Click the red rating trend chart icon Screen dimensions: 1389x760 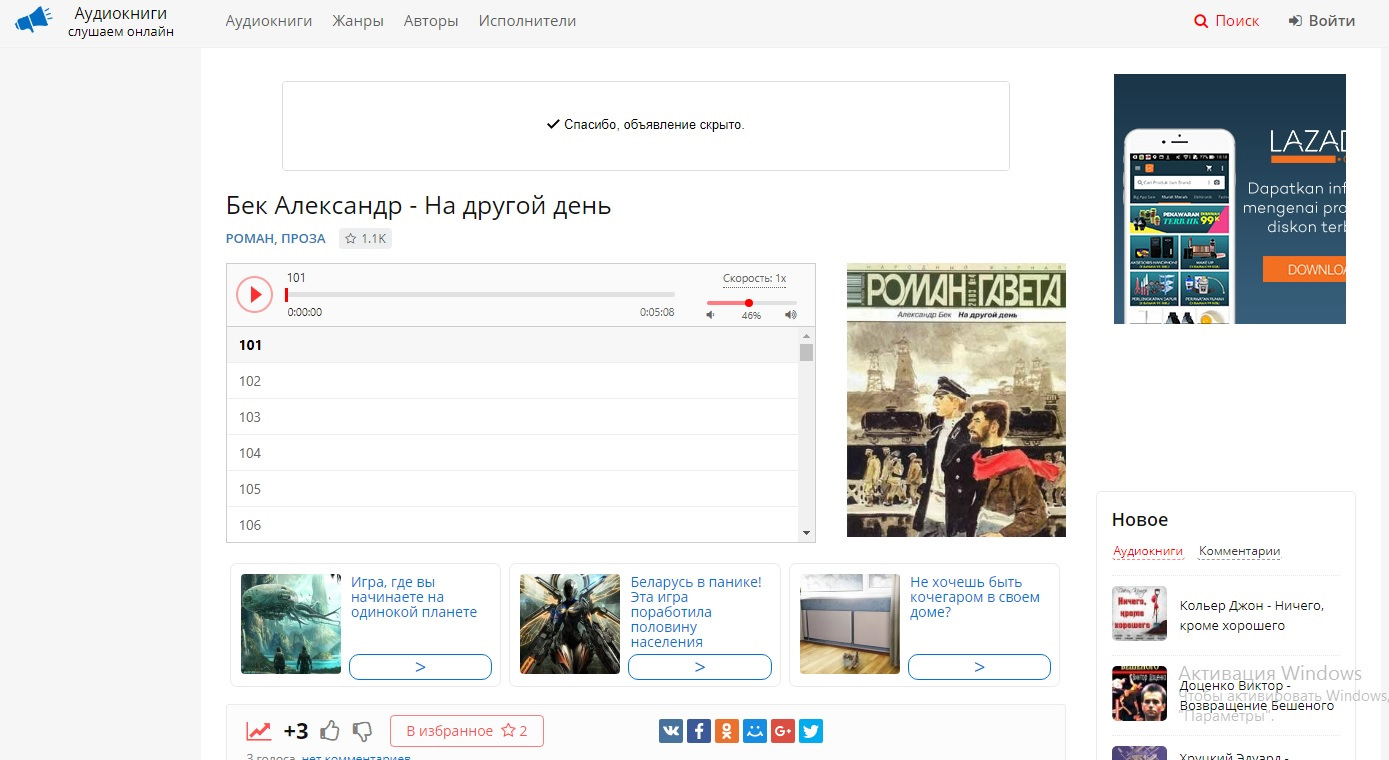click(x=259, y=731)
